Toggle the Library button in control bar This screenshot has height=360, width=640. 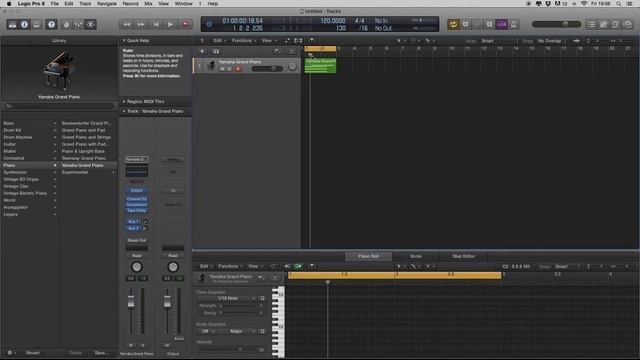tap(13, 24)
